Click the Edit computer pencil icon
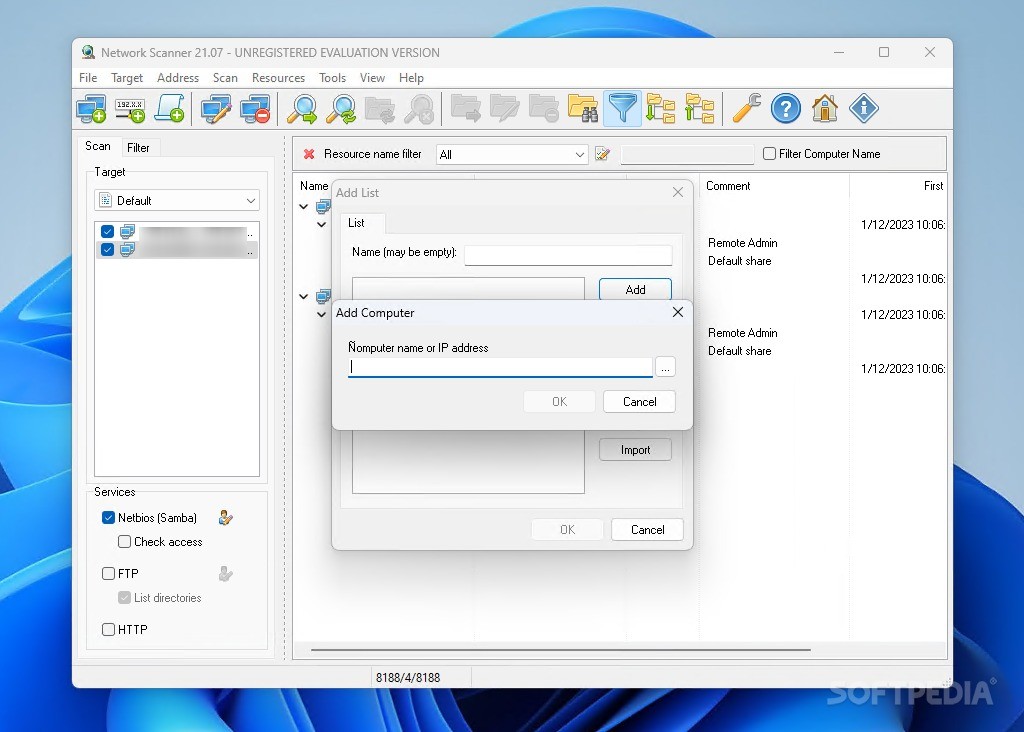Screen dimensions: 1024x732 click(x=216, y=108)
